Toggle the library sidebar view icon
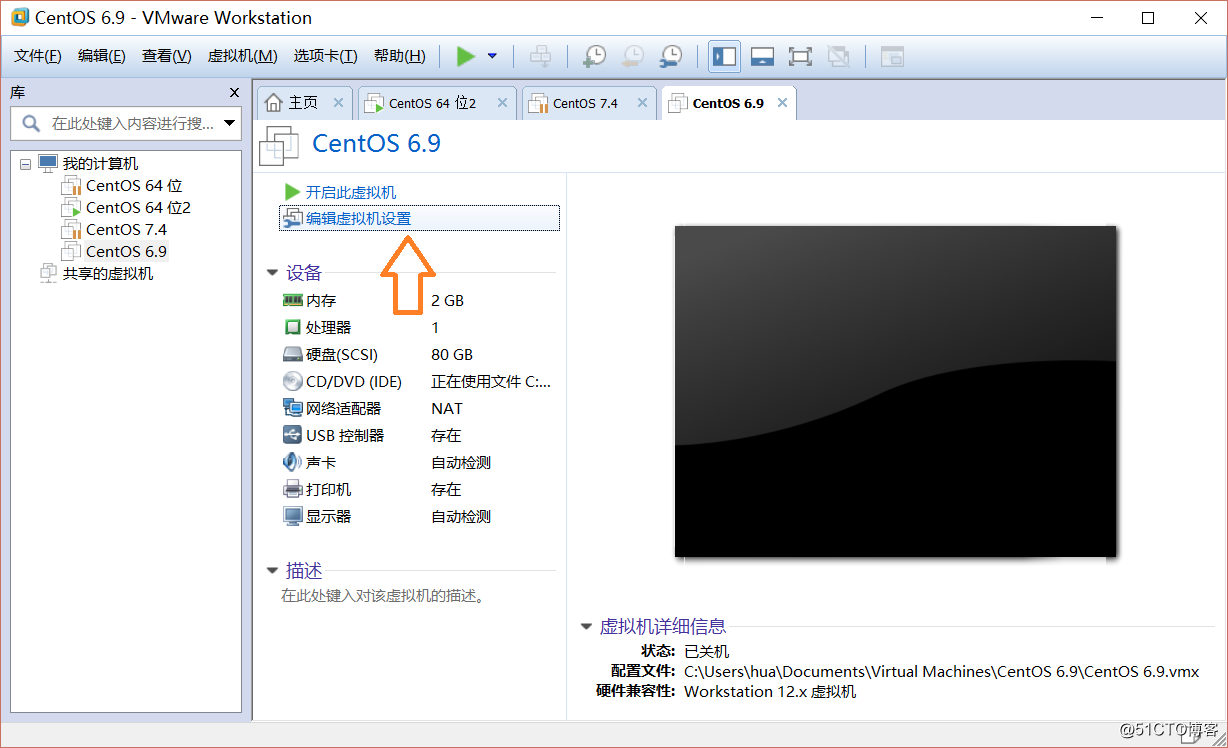Image resolution: width=1228 pixels, height=748 pixels. click(x=724, y=56)
